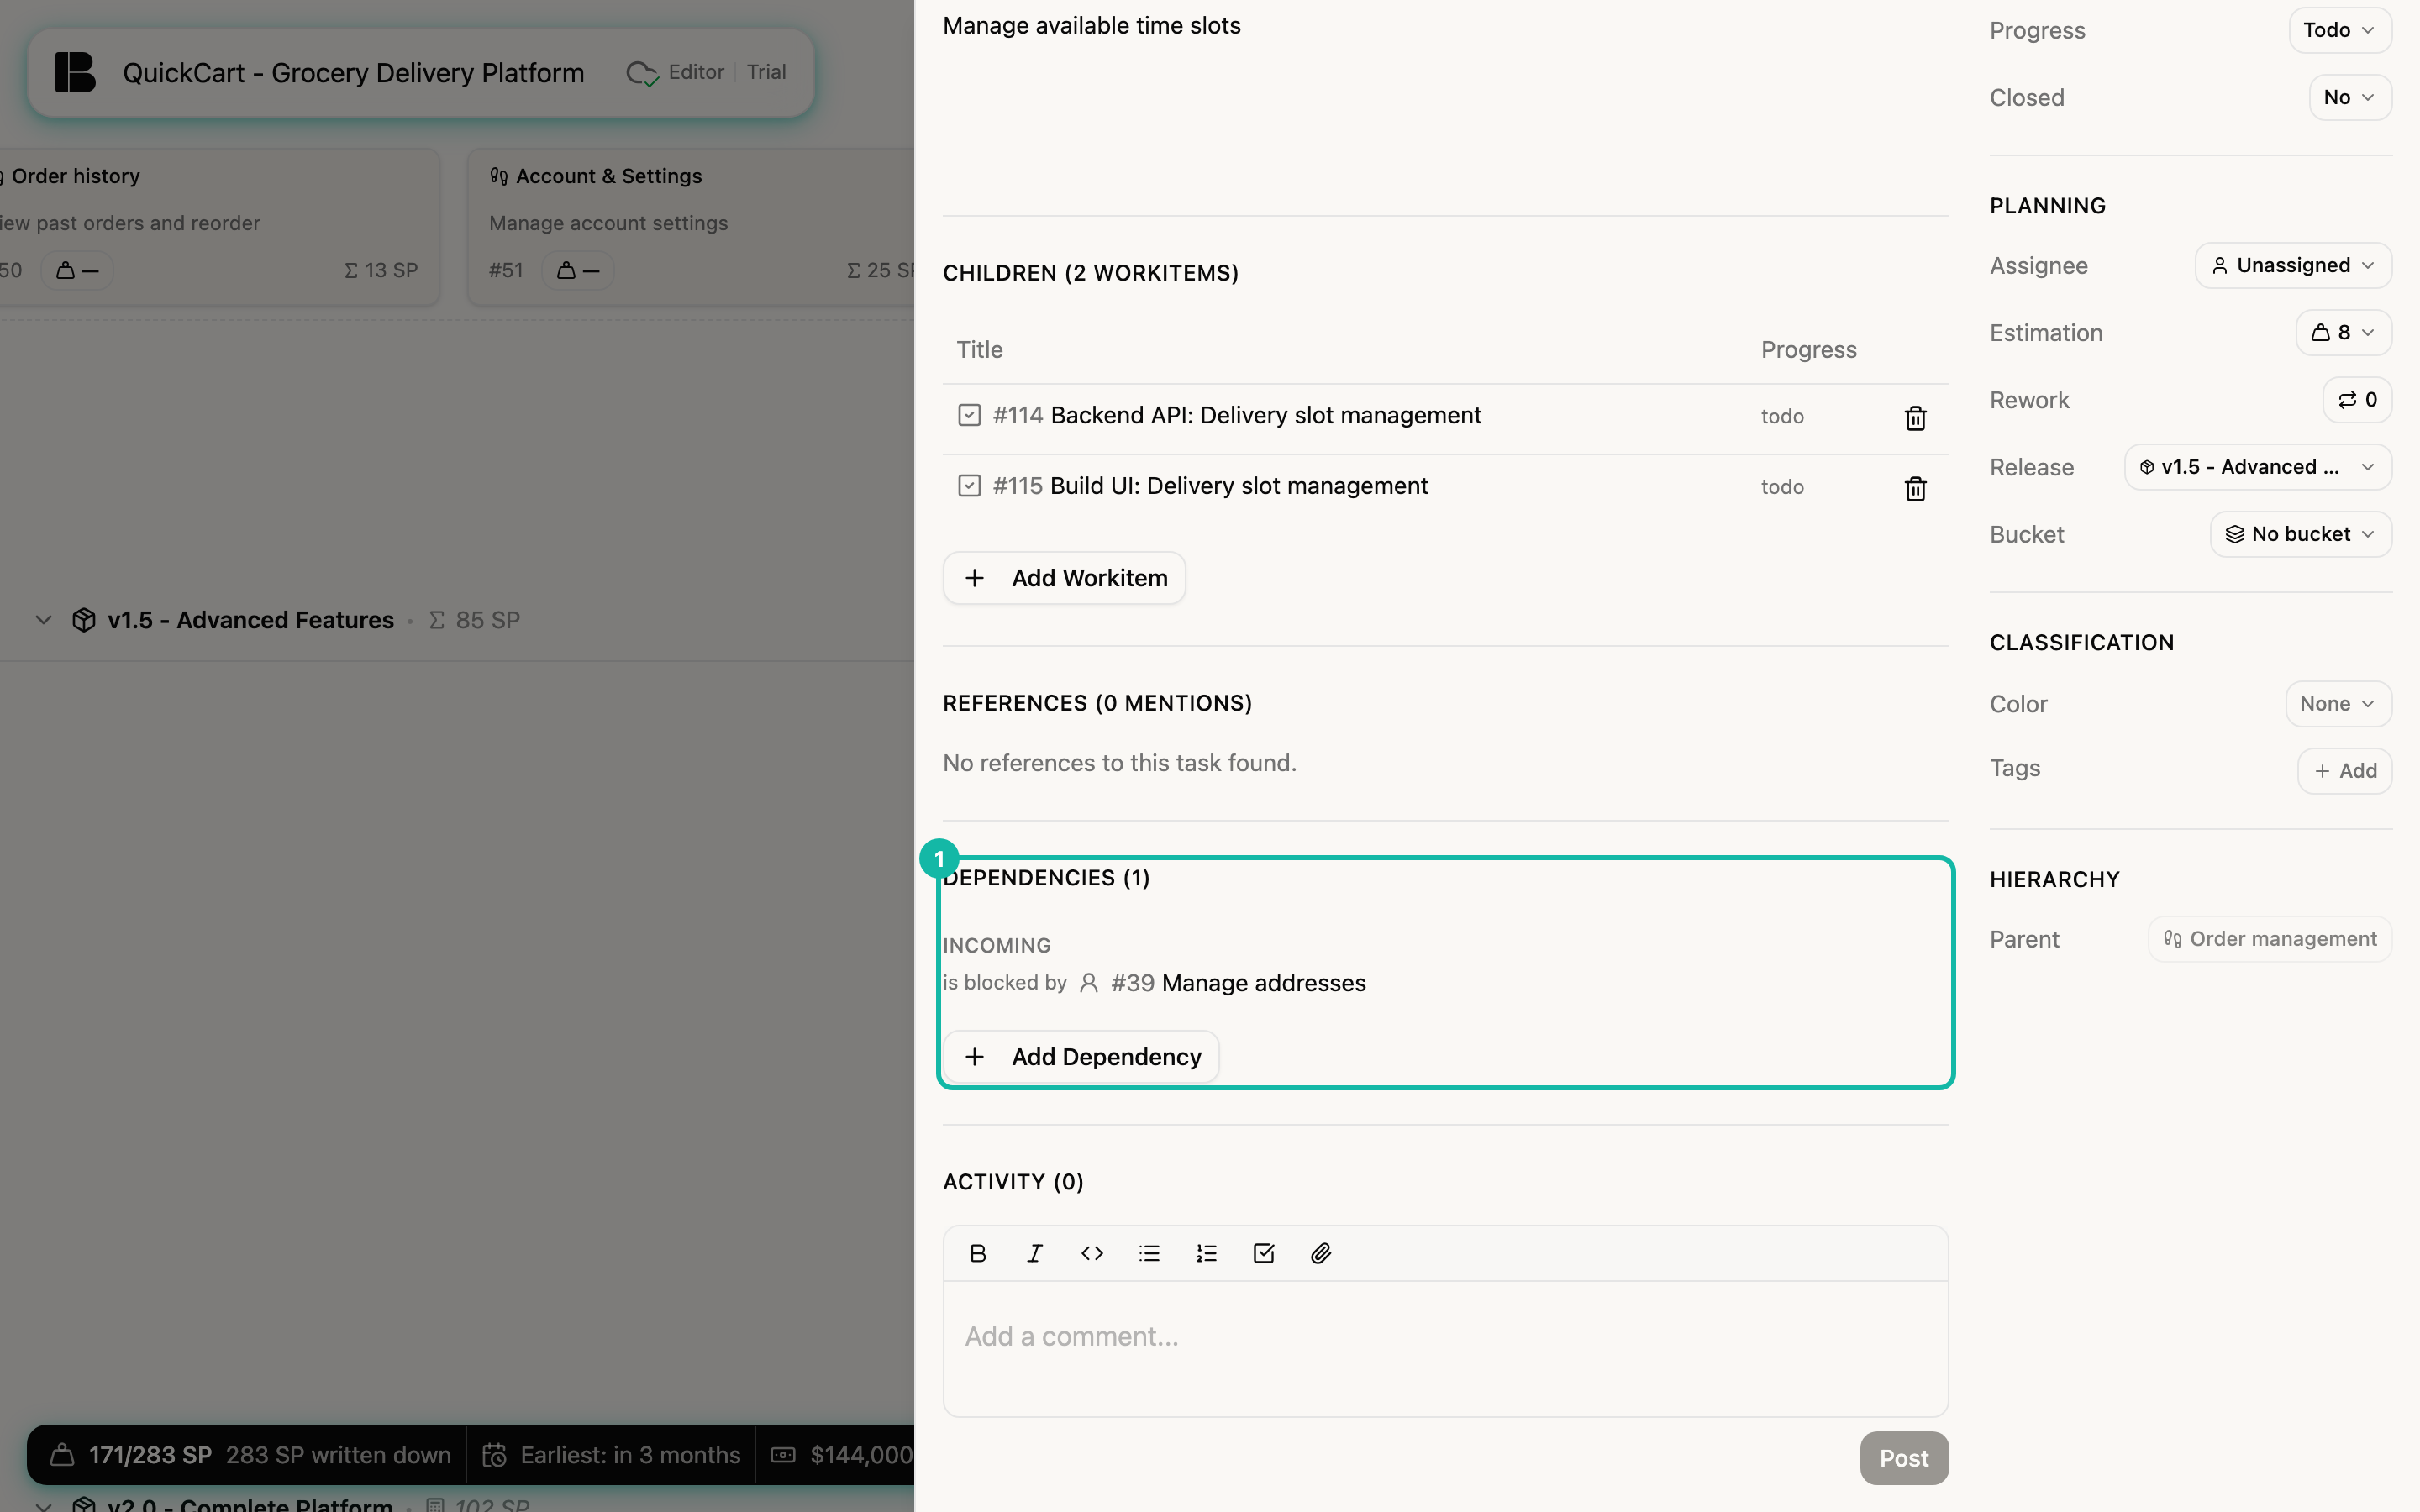Insert a checklist in the comment
This screenshot has height=1512, width=2420.
(x=1264, y=1253)
